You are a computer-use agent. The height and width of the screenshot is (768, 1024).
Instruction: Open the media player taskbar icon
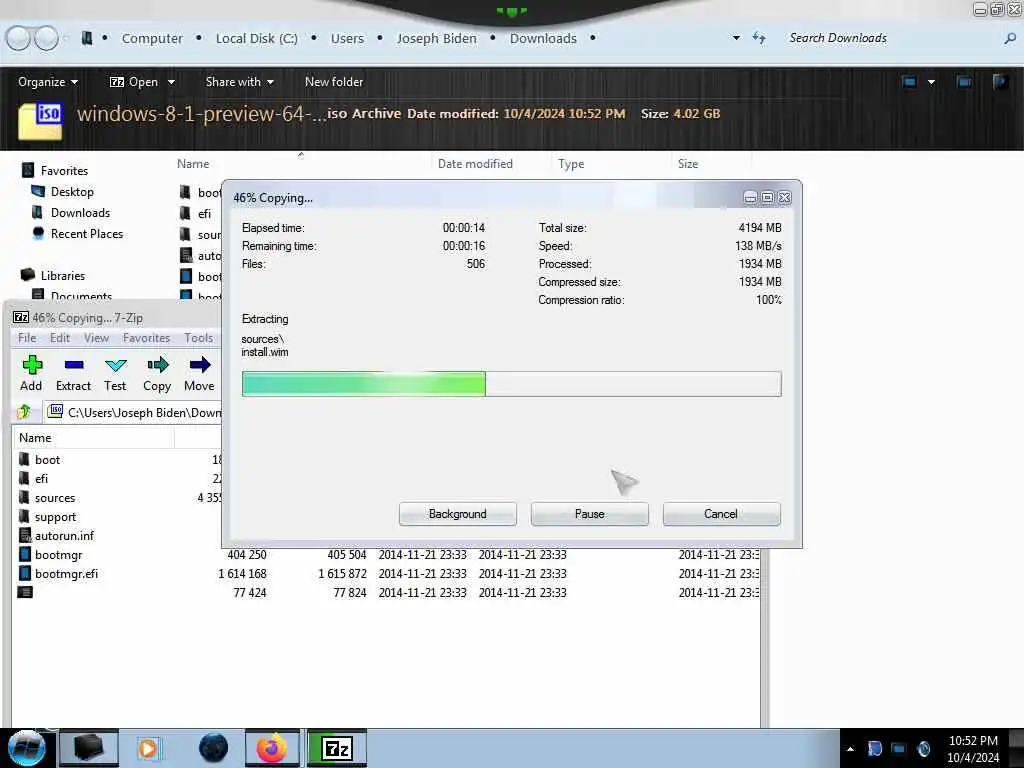click(148, 748)
